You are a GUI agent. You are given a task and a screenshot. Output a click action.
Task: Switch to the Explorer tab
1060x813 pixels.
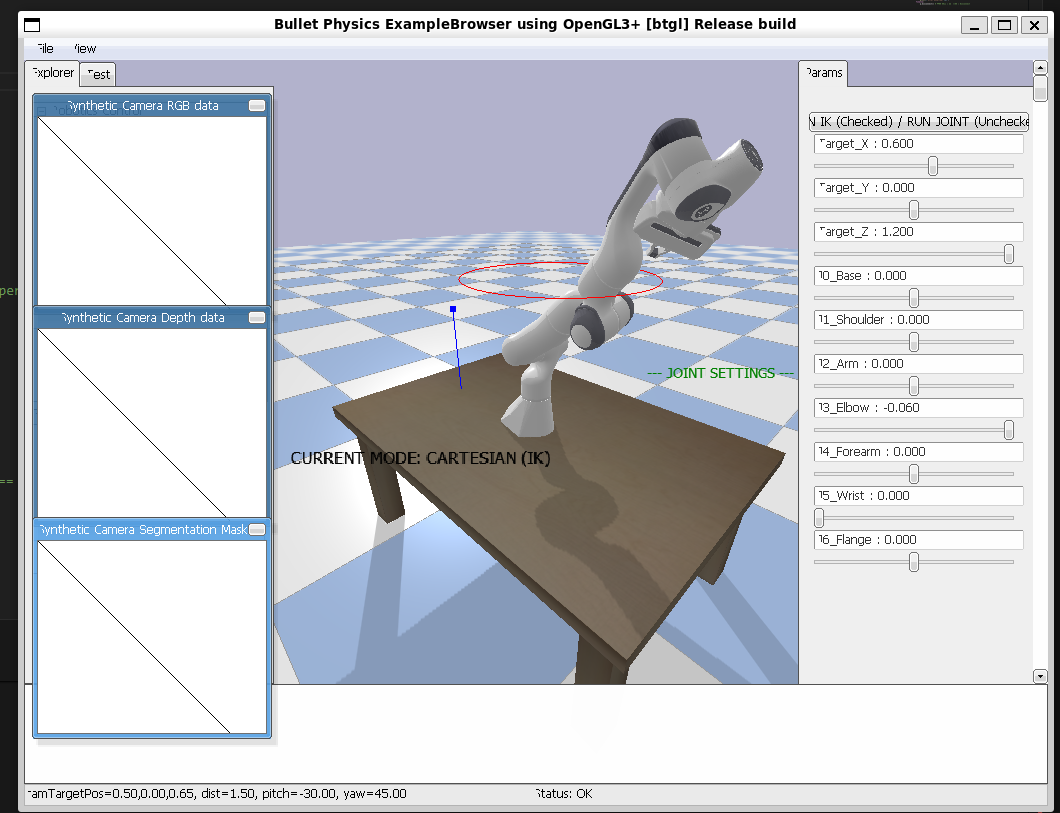[x=52, y=73]
